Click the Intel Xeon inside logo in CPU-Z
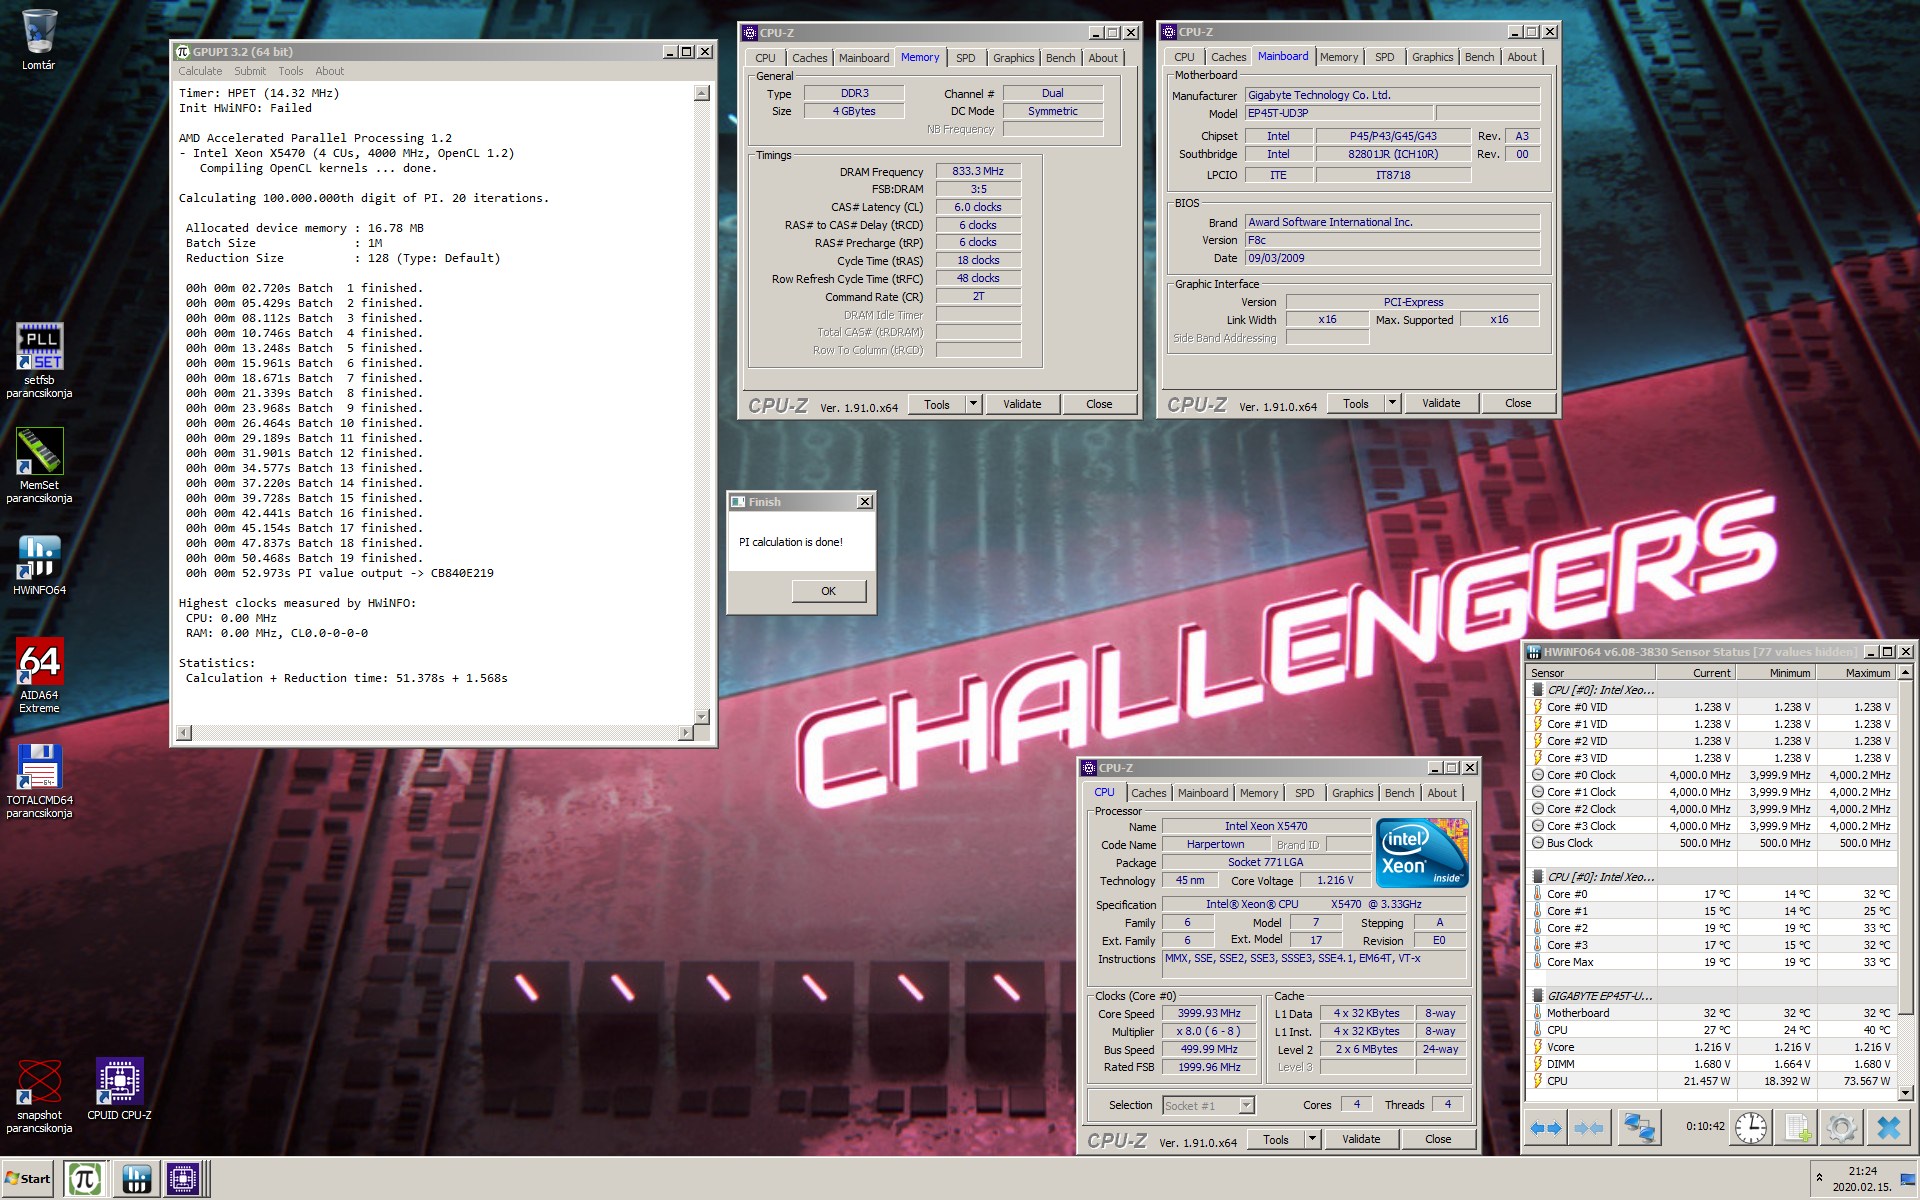 click(1421, 852)
